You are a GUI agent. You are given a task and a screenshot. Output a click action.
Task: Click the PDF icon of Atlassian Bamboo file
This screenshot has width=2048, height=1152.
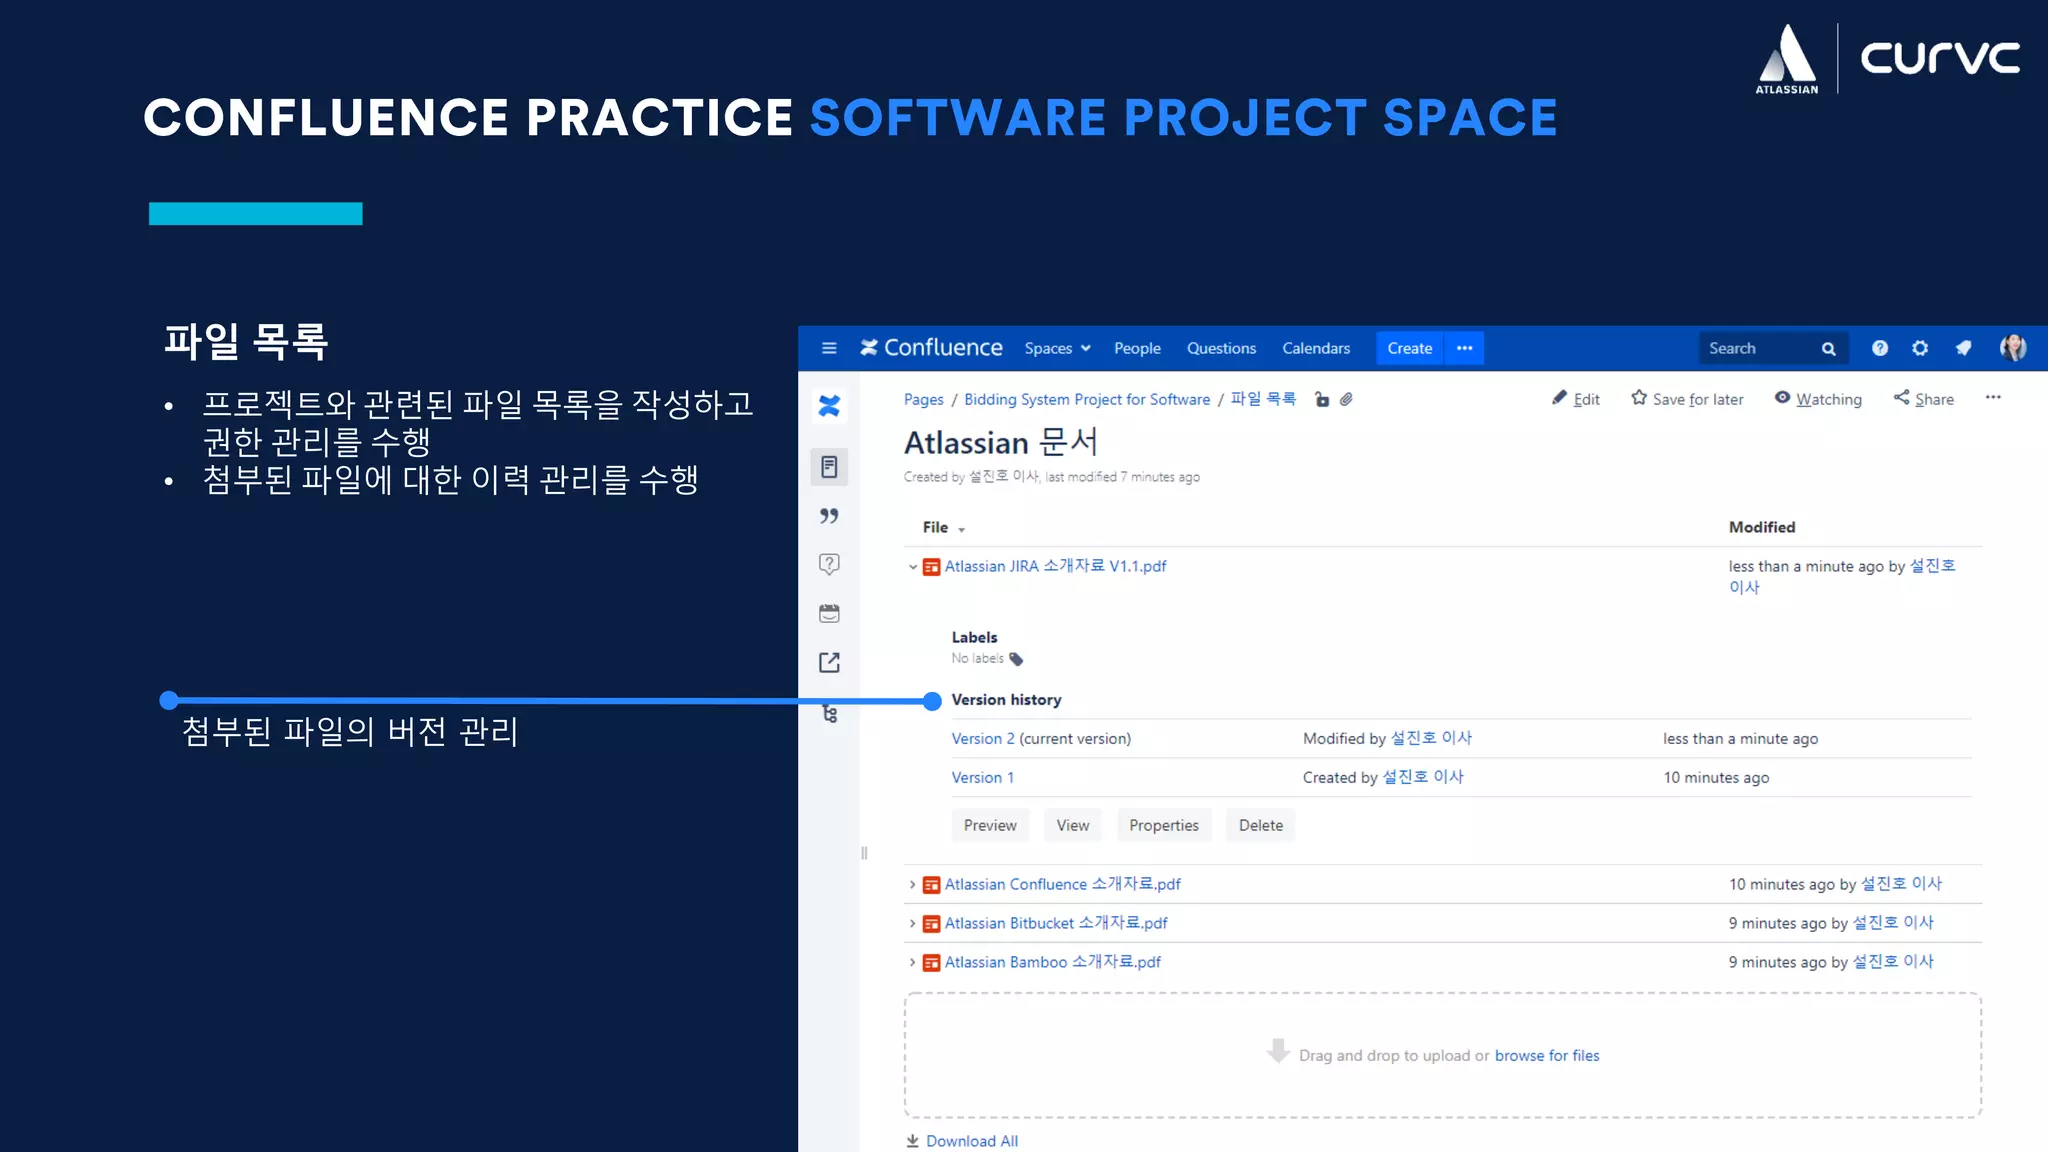pyautogui.click(x=931, y=963)
